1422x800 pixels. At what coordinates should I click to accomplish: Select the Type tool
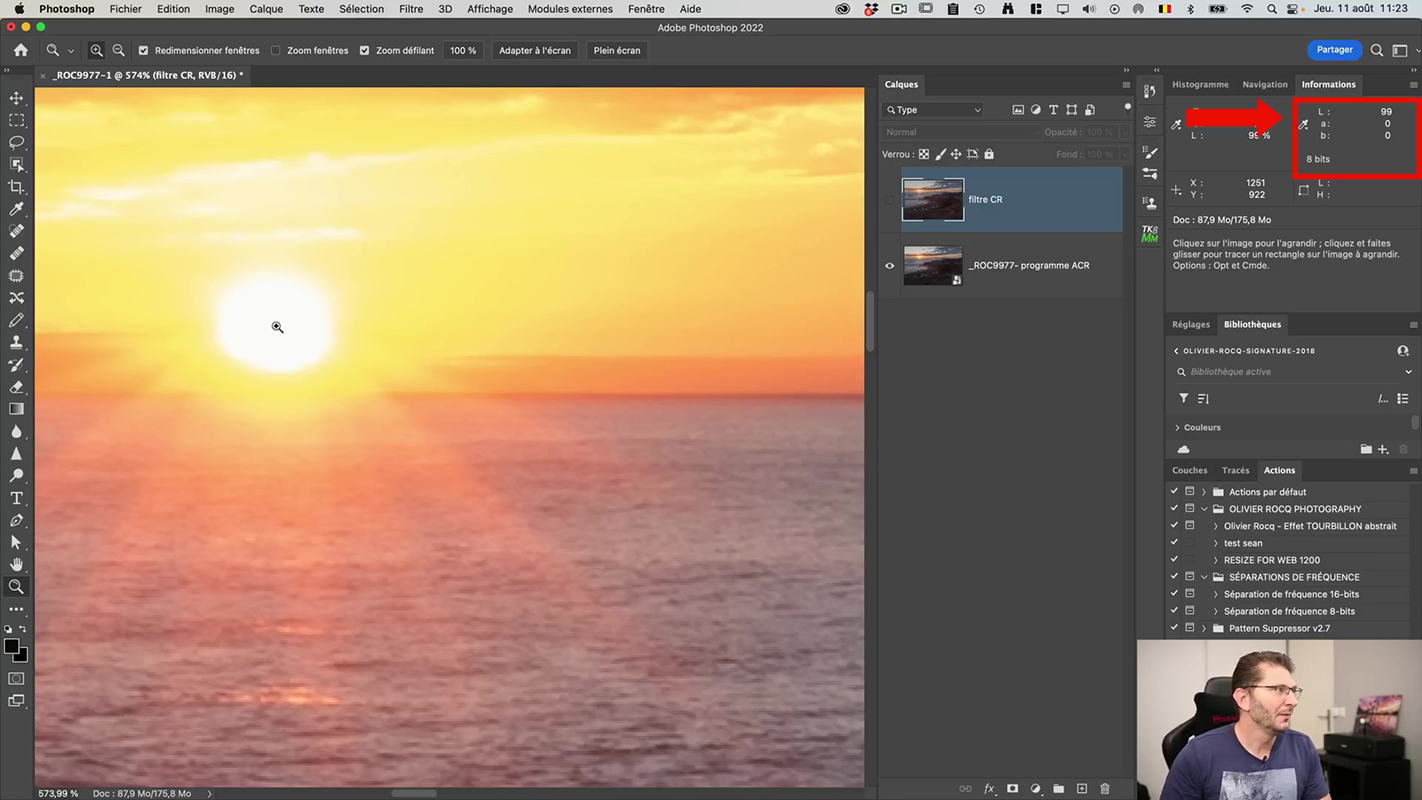coord(16,498)
